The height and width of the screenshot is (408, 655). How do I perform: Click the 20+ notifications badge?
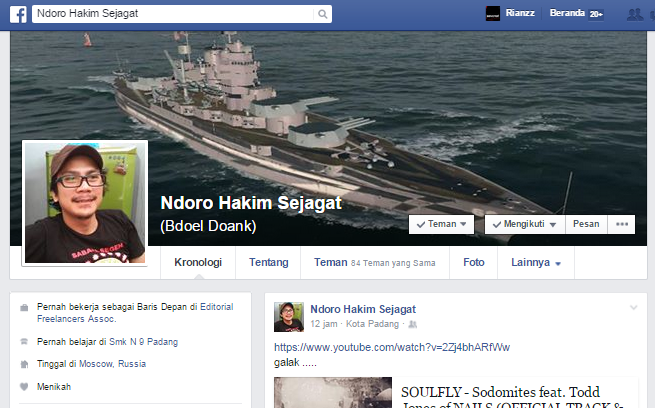click(x=596, y=14)
